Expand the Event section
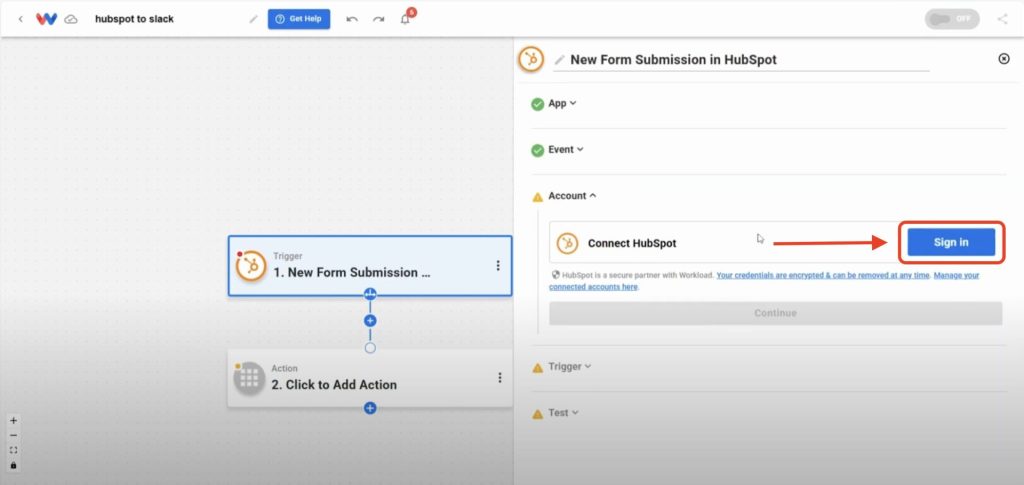This screenshot has height=485, width=1024. click(x=566, y=149)
